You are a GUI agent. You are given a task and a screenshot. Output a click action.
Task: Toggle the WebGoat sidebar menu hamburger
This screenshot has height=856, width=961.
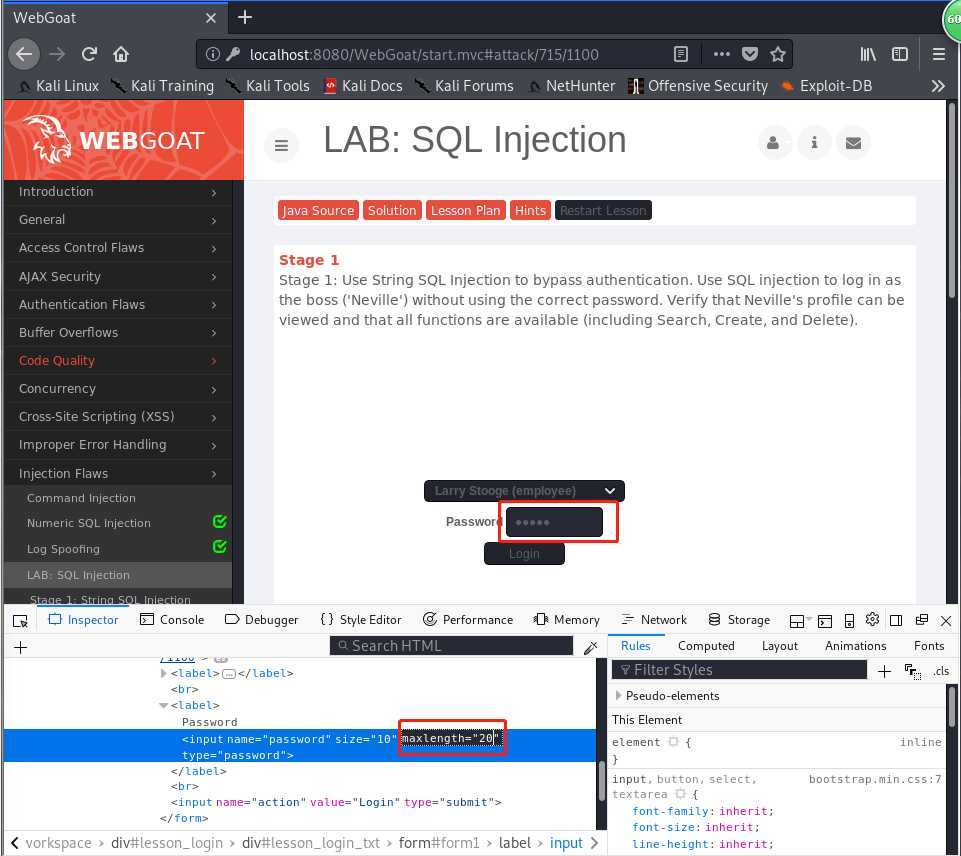(x=281, y=145)
